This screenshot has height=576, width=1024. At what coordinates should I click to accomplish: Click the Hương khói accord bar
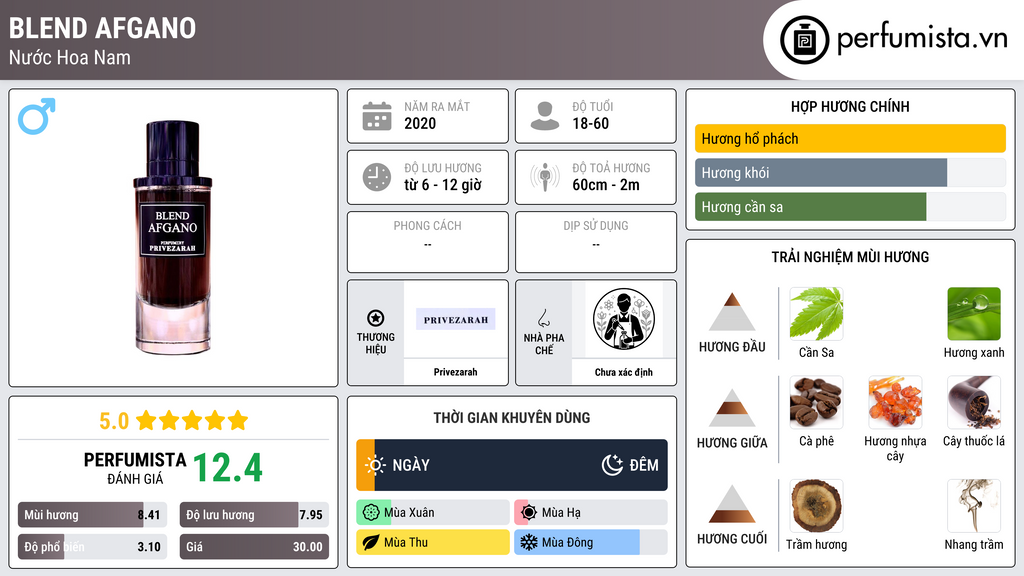(850, 172)
